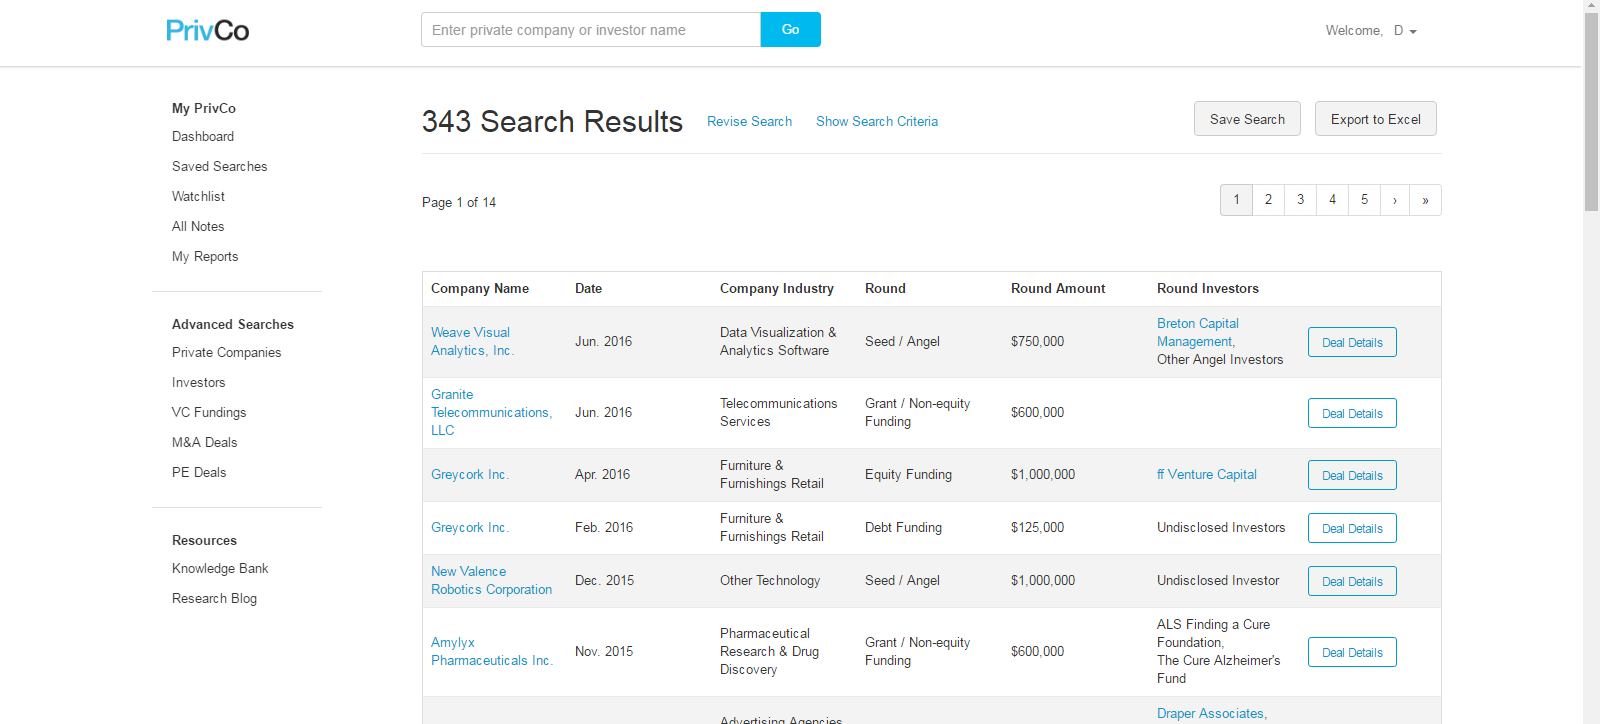
Task: Open Granite Telecommunications, LLC company link
Action: [491, 412]
